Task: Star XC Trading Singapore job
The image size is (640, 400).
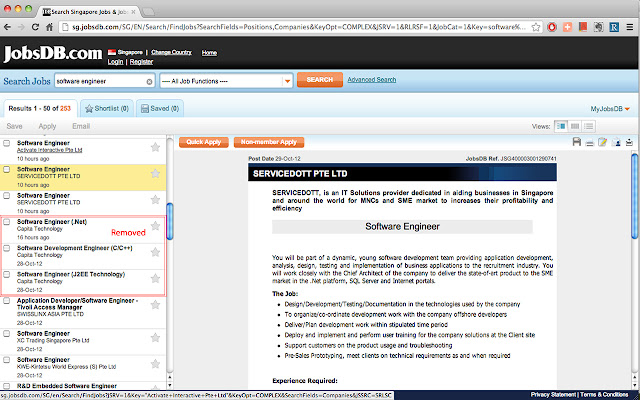Action: 155,338
